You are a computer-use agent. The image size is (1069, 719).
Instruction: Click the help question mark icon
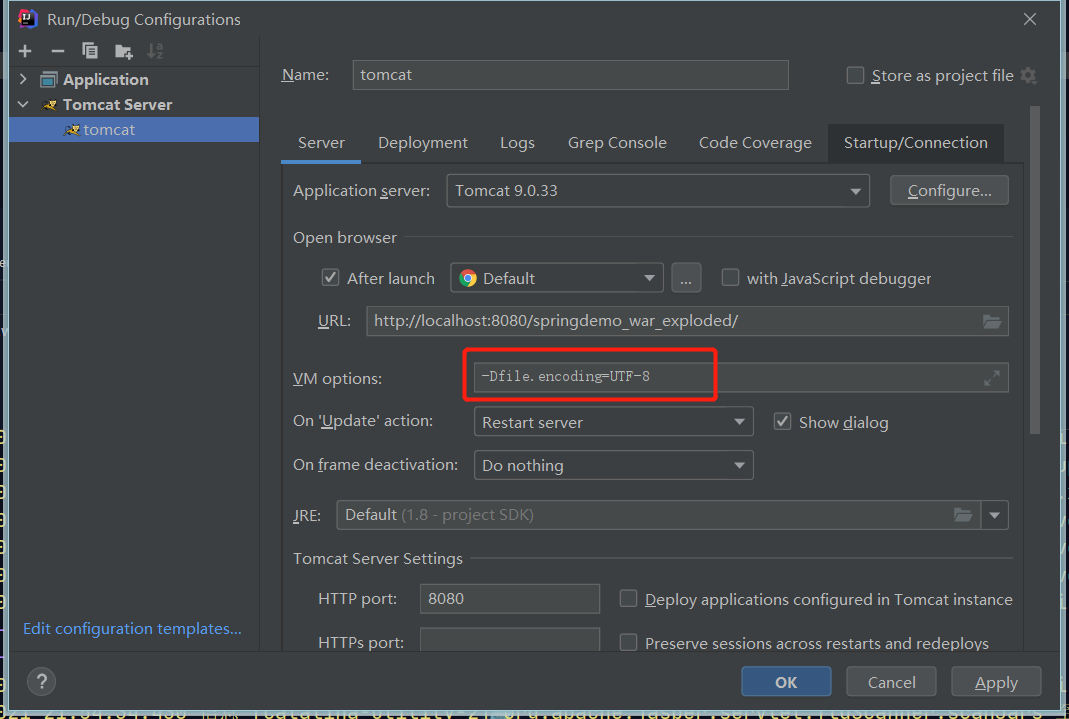(42, 681)
